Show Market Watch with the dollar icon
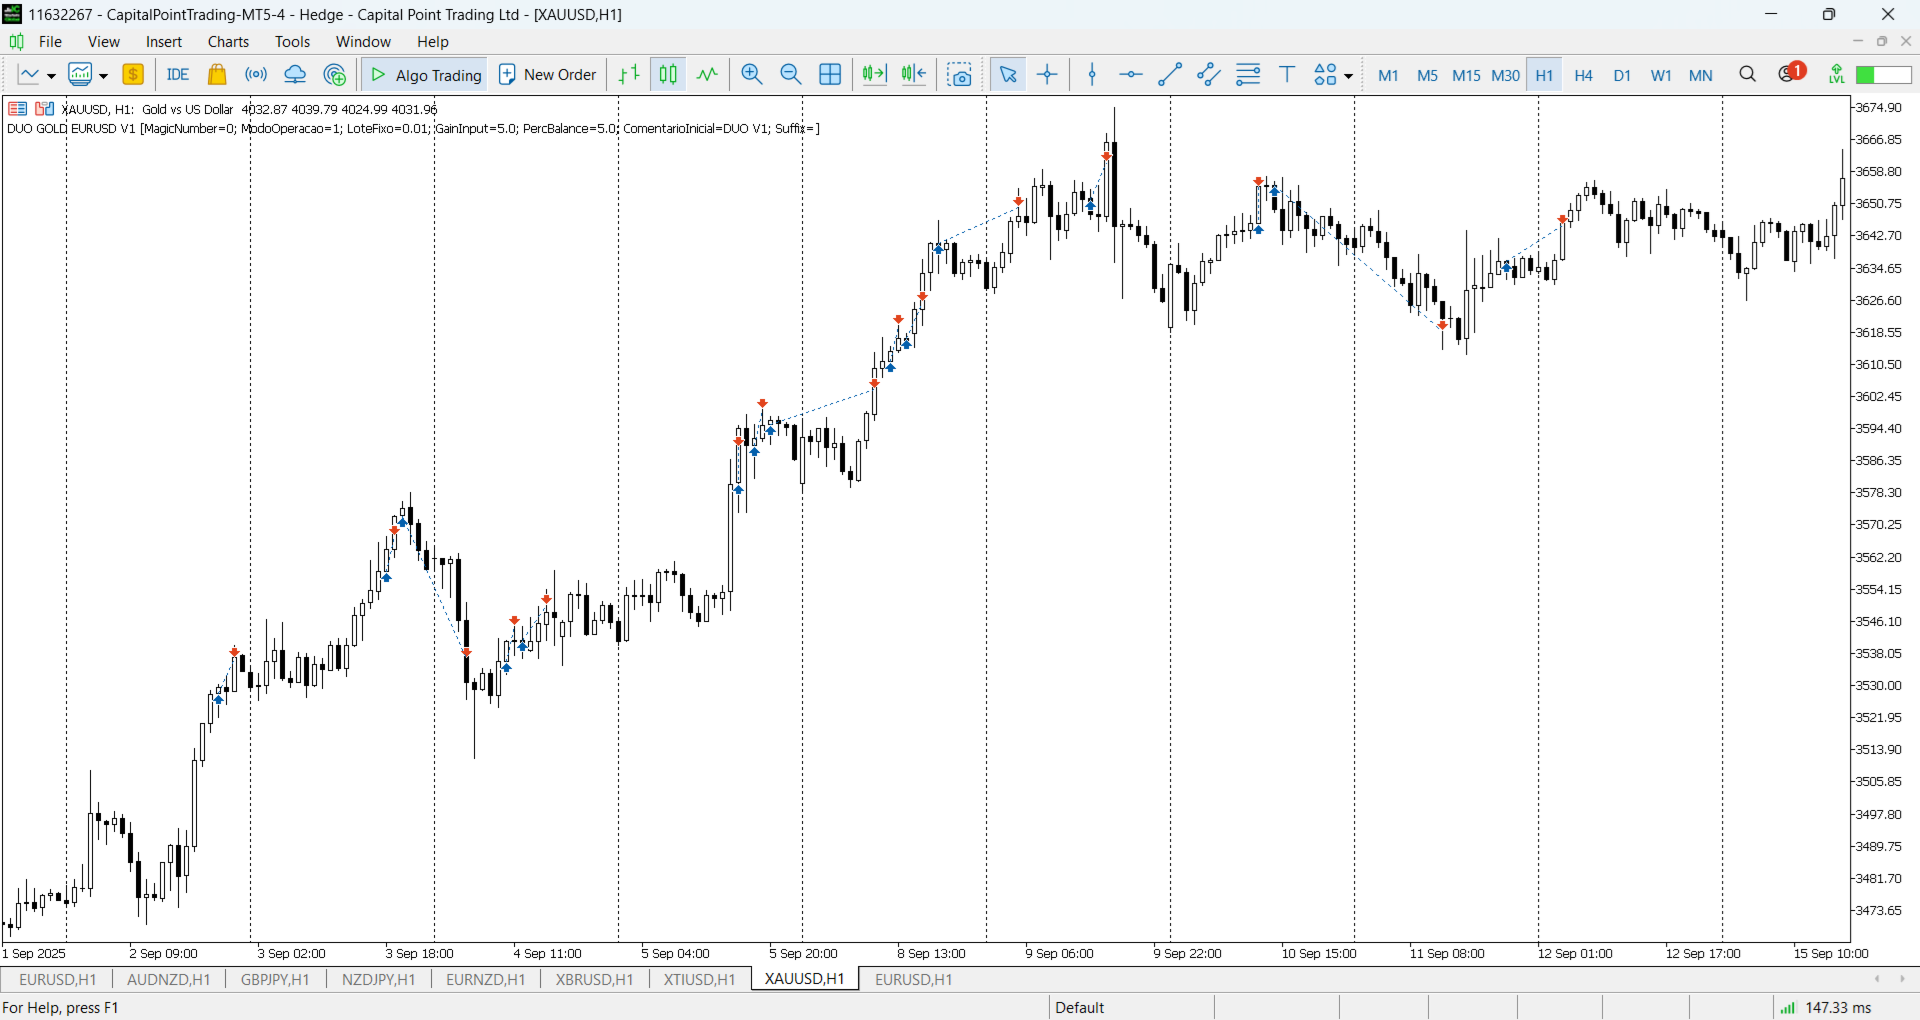Viewport: 1920px width, 1020px height. pos(133,75)
